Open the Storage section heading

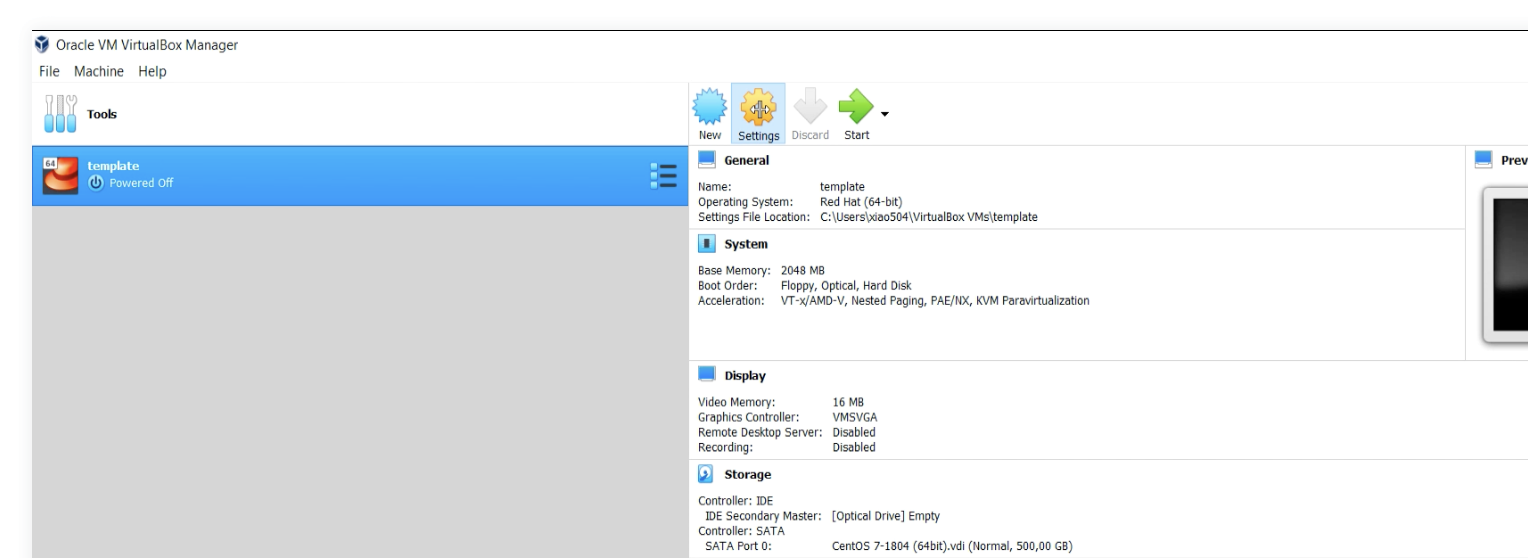(x=747, y=474)
